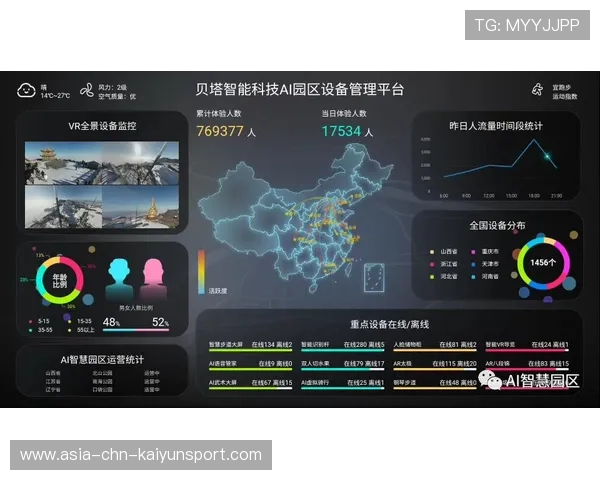
Task: Click the 1456 device count donut chart
Action: (543, 262)
